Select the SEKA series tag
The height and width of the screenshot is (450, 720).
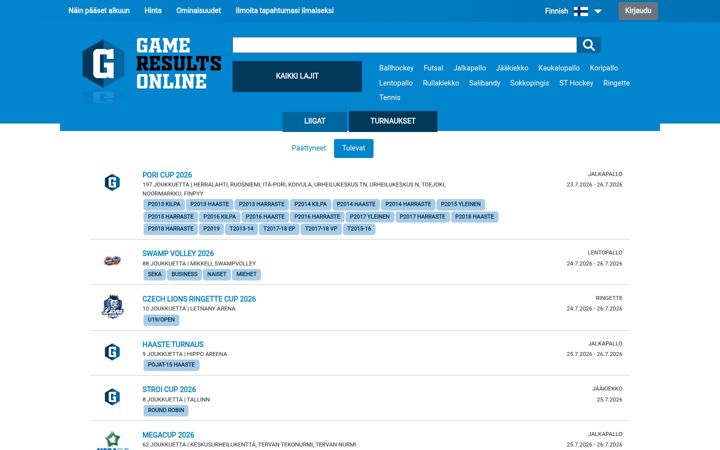155,274
